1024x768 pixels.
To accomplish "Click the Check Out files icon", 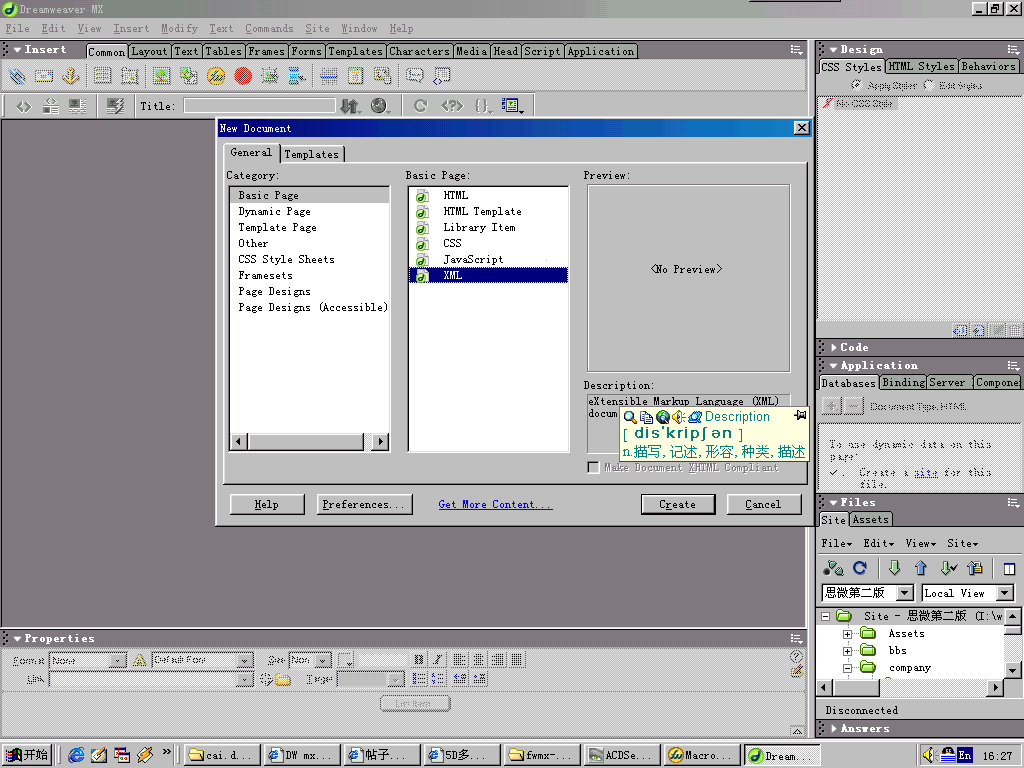I will 948,568.
